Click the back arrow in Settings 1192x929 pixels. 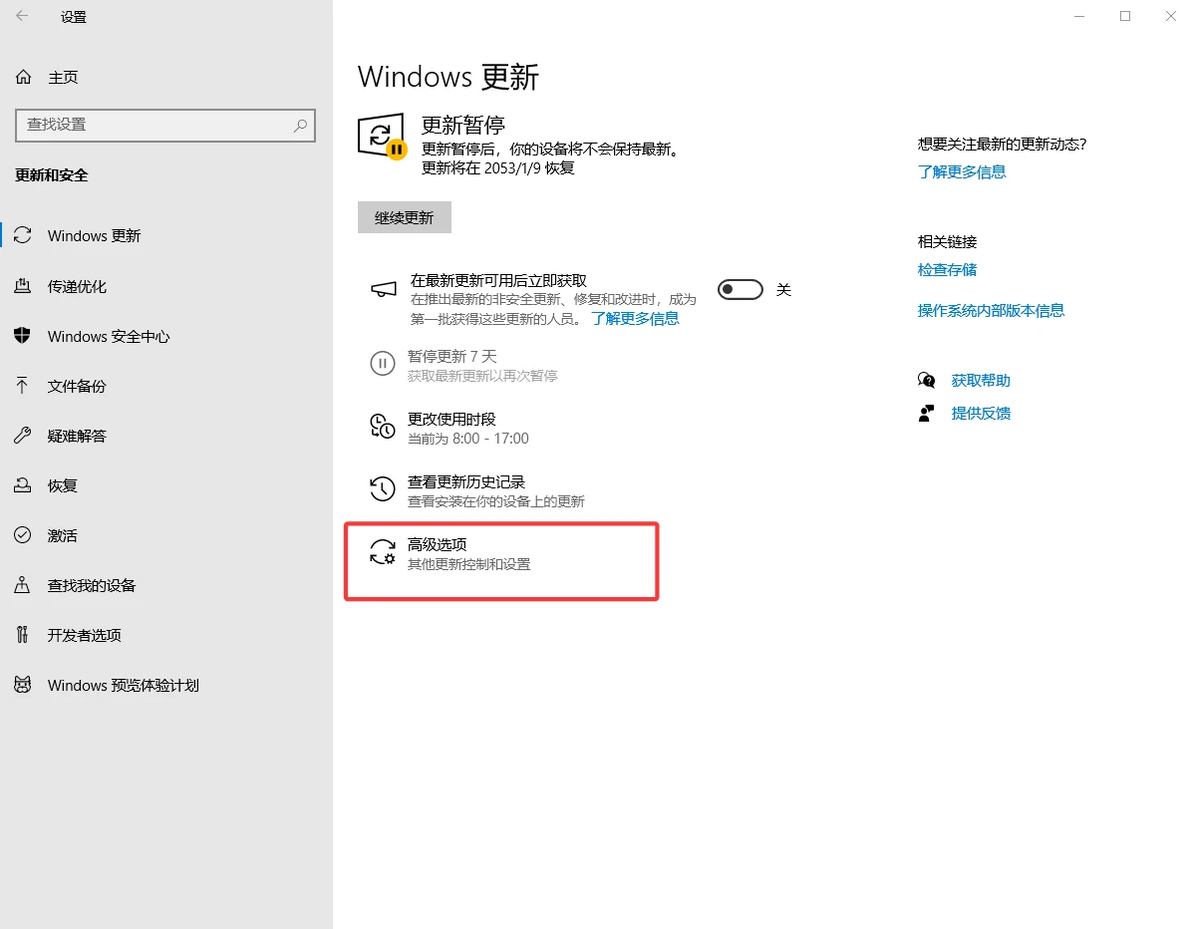[22, 16]
